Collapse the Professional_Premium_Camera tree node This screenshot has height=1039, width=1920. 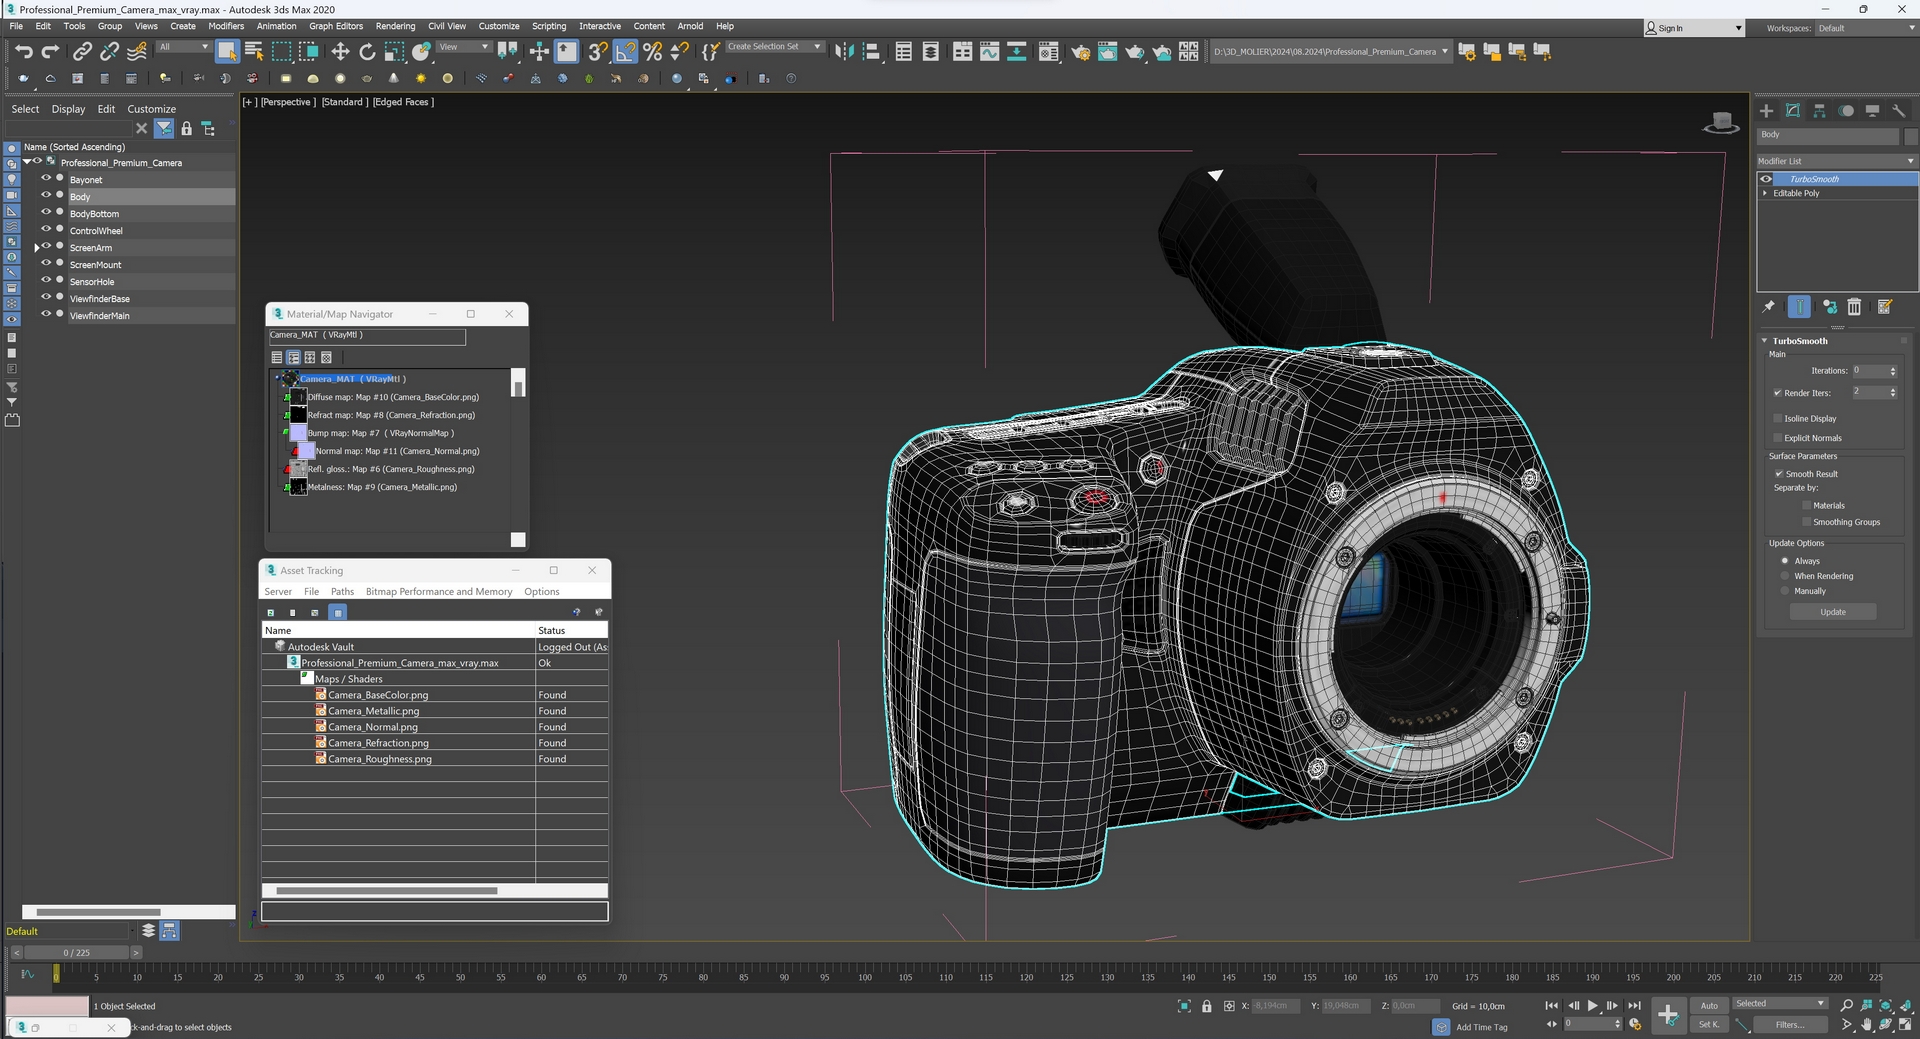tap(27, 161)
